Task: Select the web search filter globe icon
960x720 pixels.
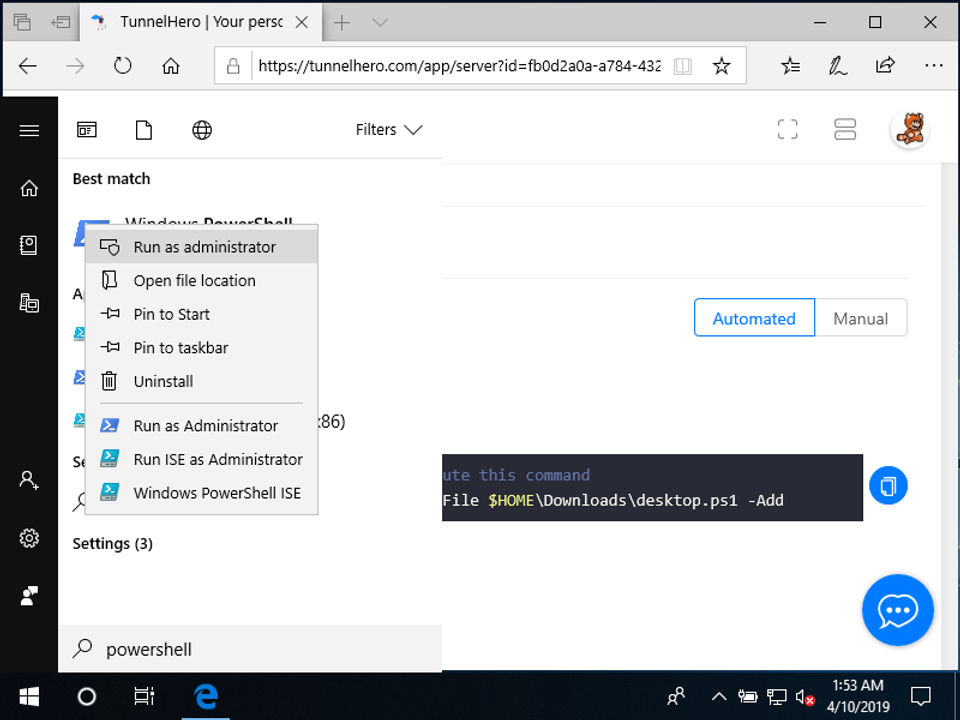Action: [202, 130]
